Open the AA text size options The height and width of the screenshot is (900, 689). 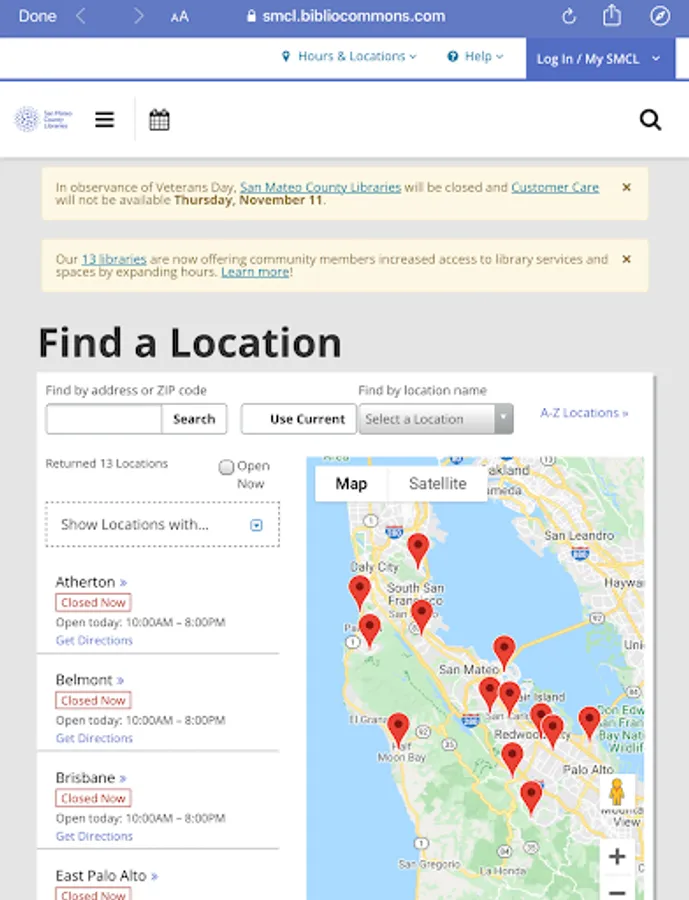(179, 17)
